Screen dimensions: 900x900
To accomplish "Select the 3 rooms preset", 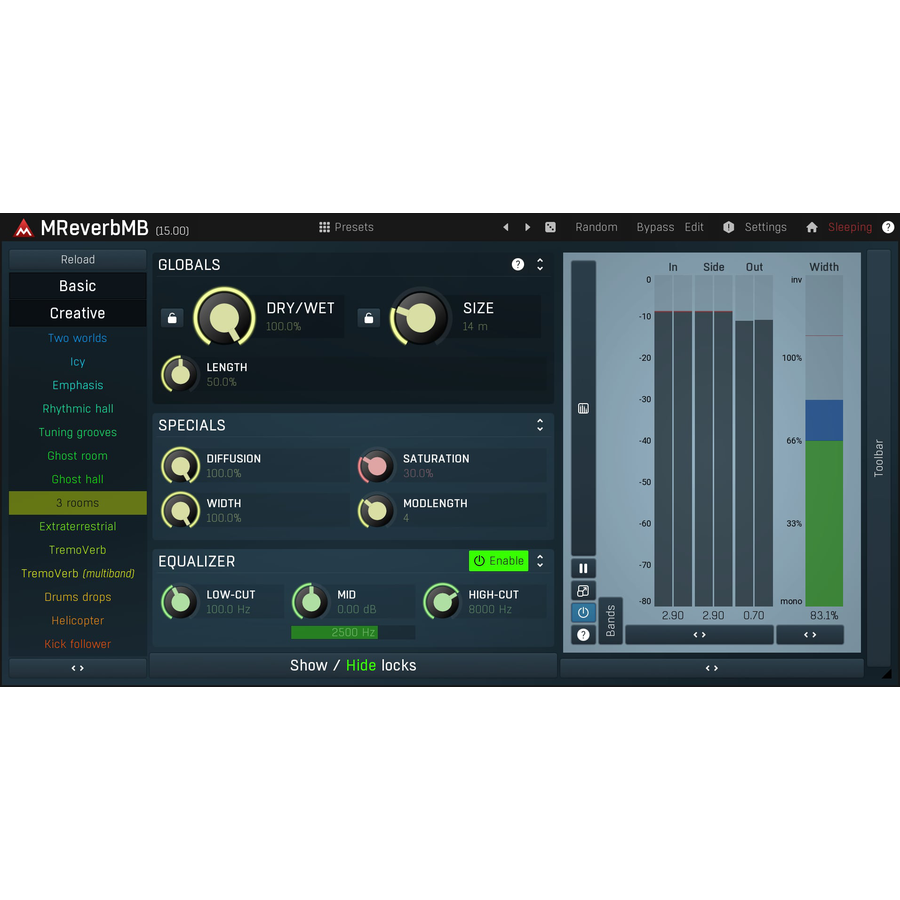I will (x=77, y=503).
